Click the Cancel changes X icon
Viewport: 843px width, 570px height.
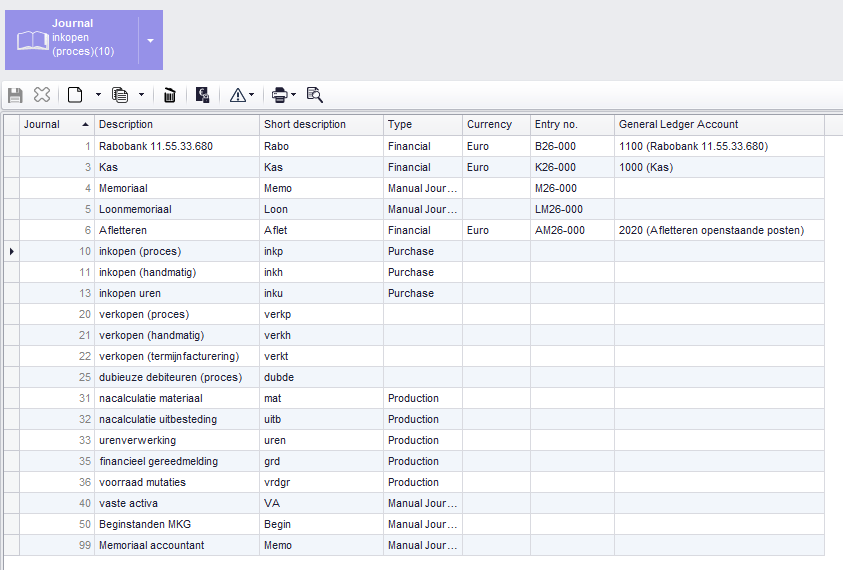click(42, 95)
